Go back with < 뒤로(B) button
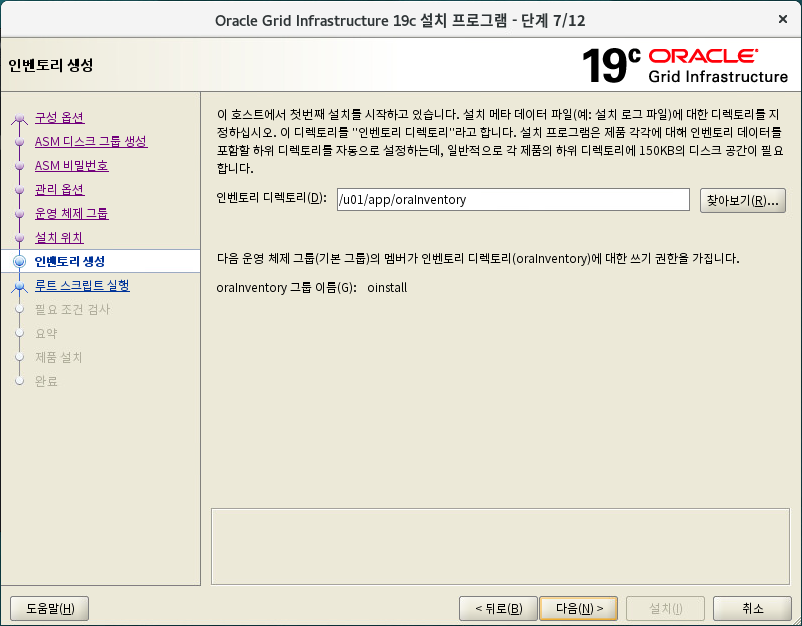 coord(498,609)
